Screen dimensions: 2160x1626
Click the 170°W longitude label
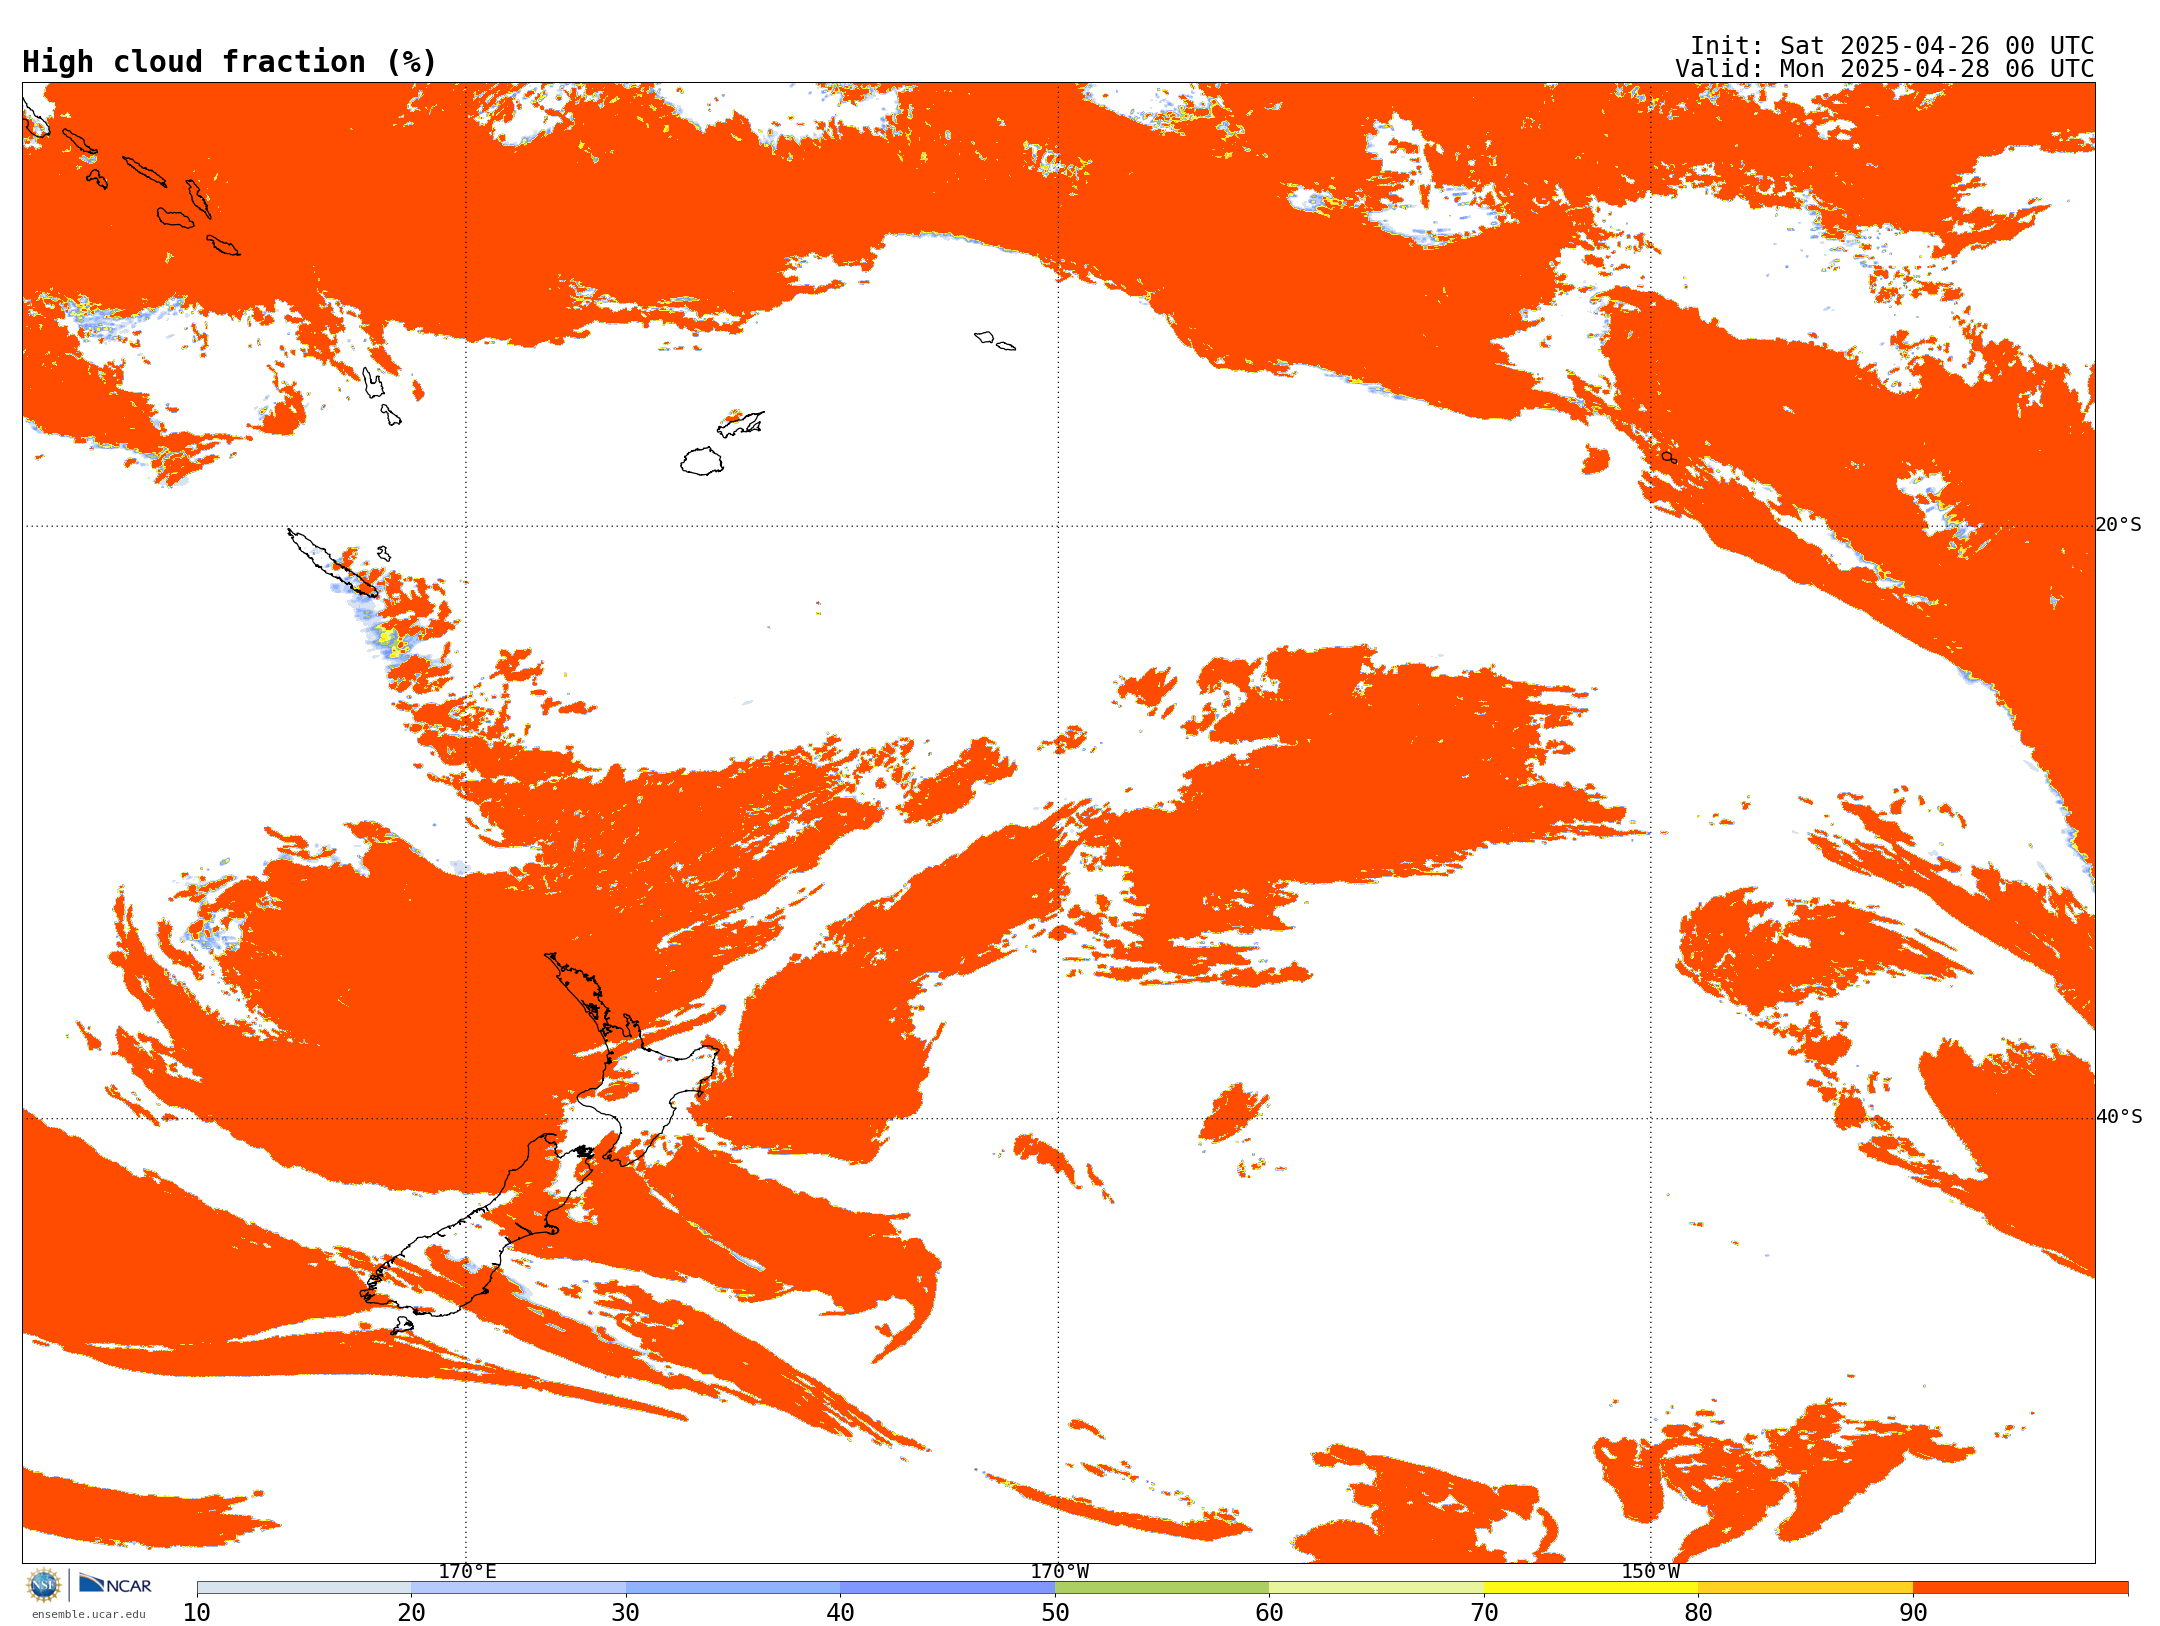1060,1571
